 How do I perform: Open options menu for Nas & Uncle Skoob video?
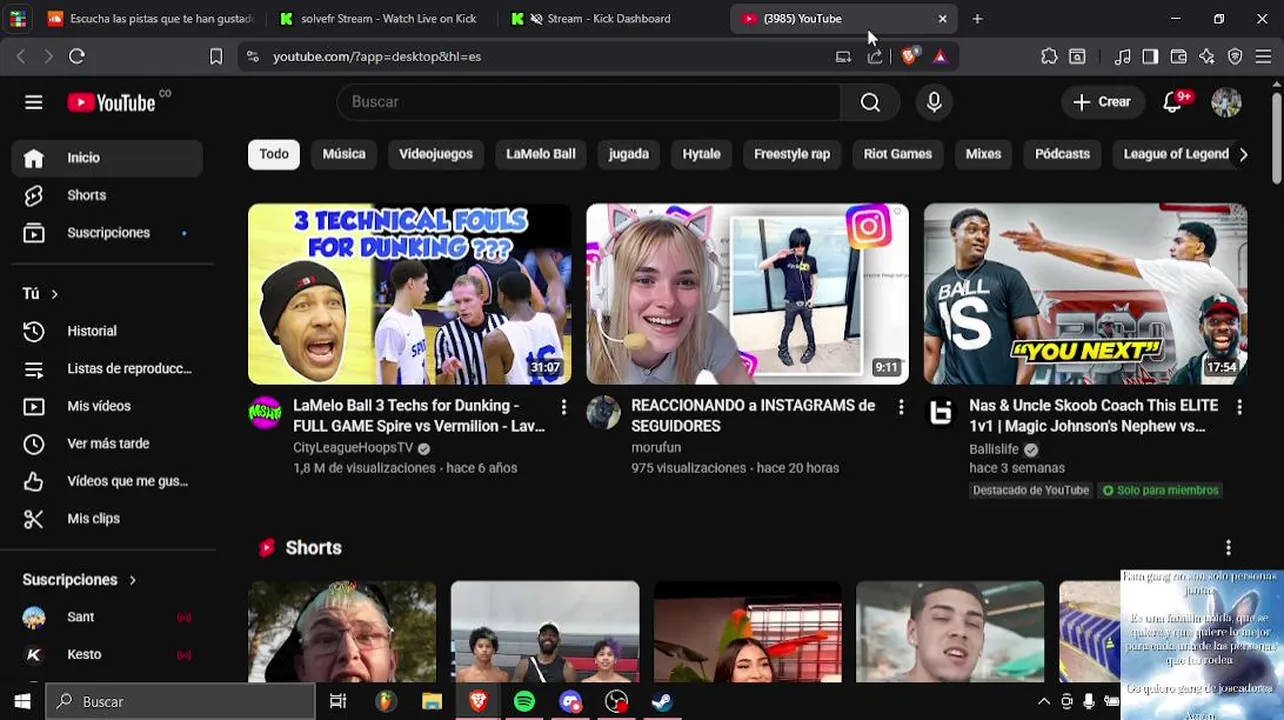point(1239,407)
